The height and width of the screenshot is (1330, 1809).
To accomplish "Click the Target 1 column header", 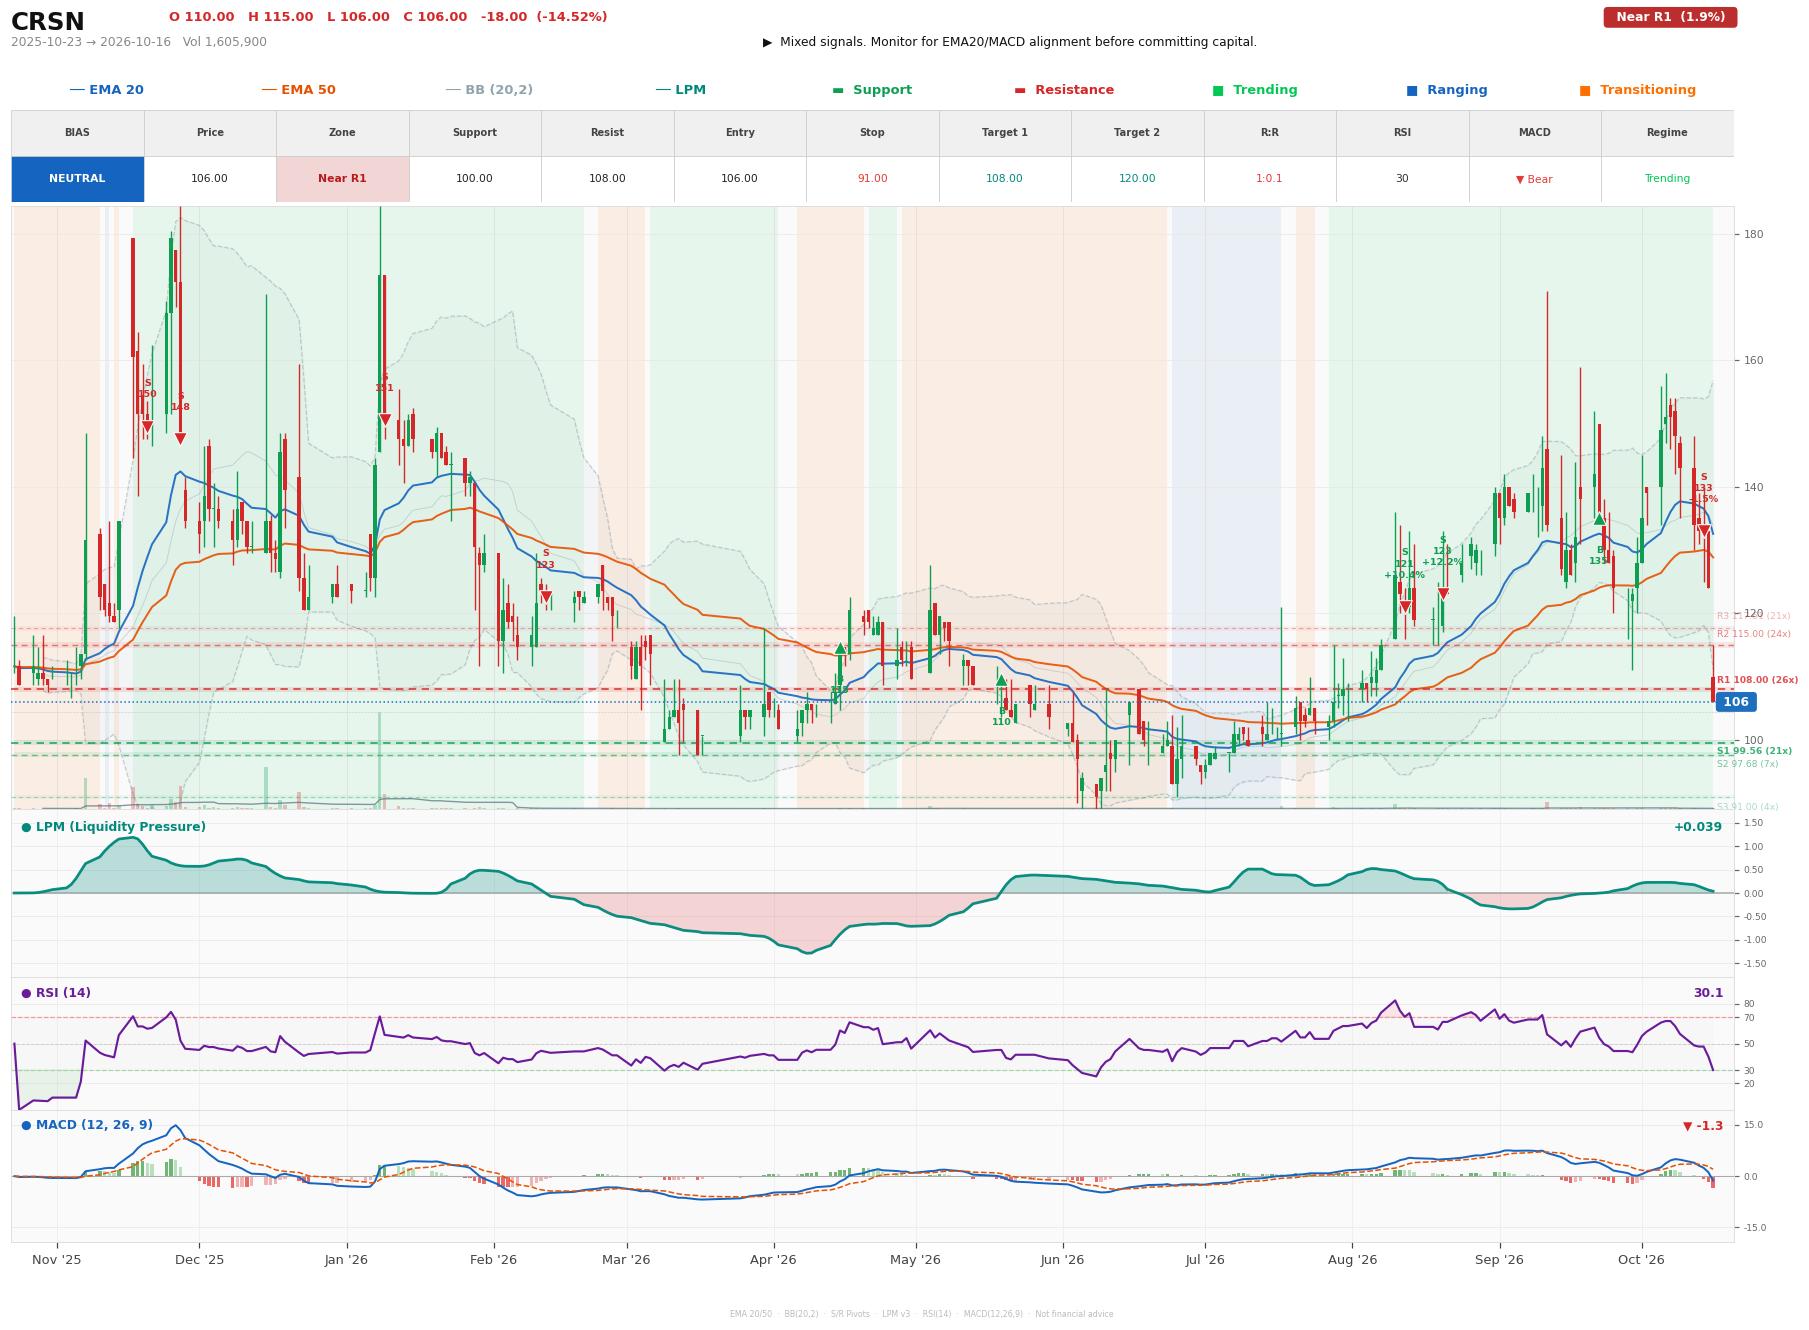I will [x=1004, y=132].
